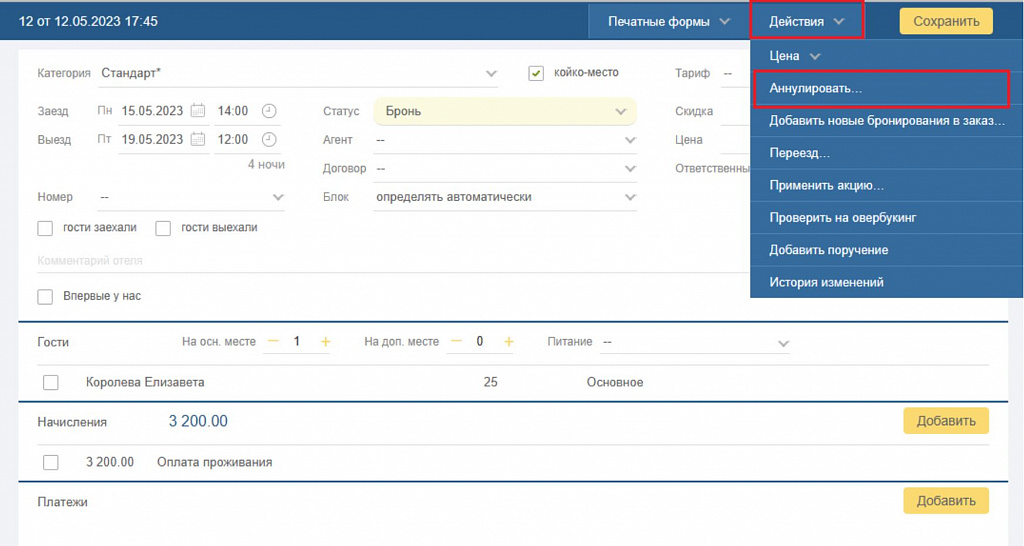Add a new payment in Платежи
The image size is (1024, 546).
click(x=946, y=501)
